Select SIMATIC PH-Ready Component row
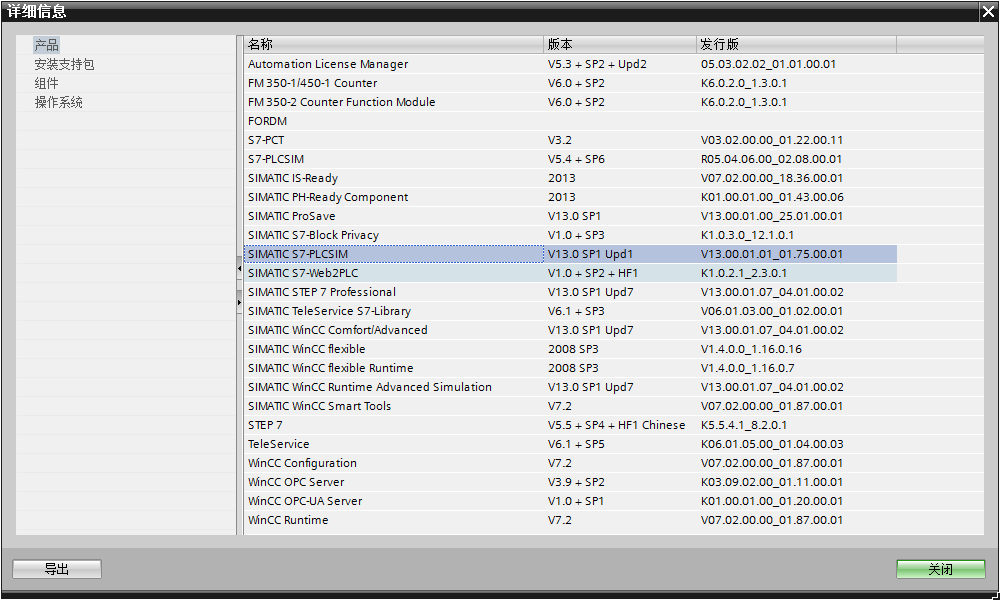The height and width of the screenshot is (600, 1000). 570,197
